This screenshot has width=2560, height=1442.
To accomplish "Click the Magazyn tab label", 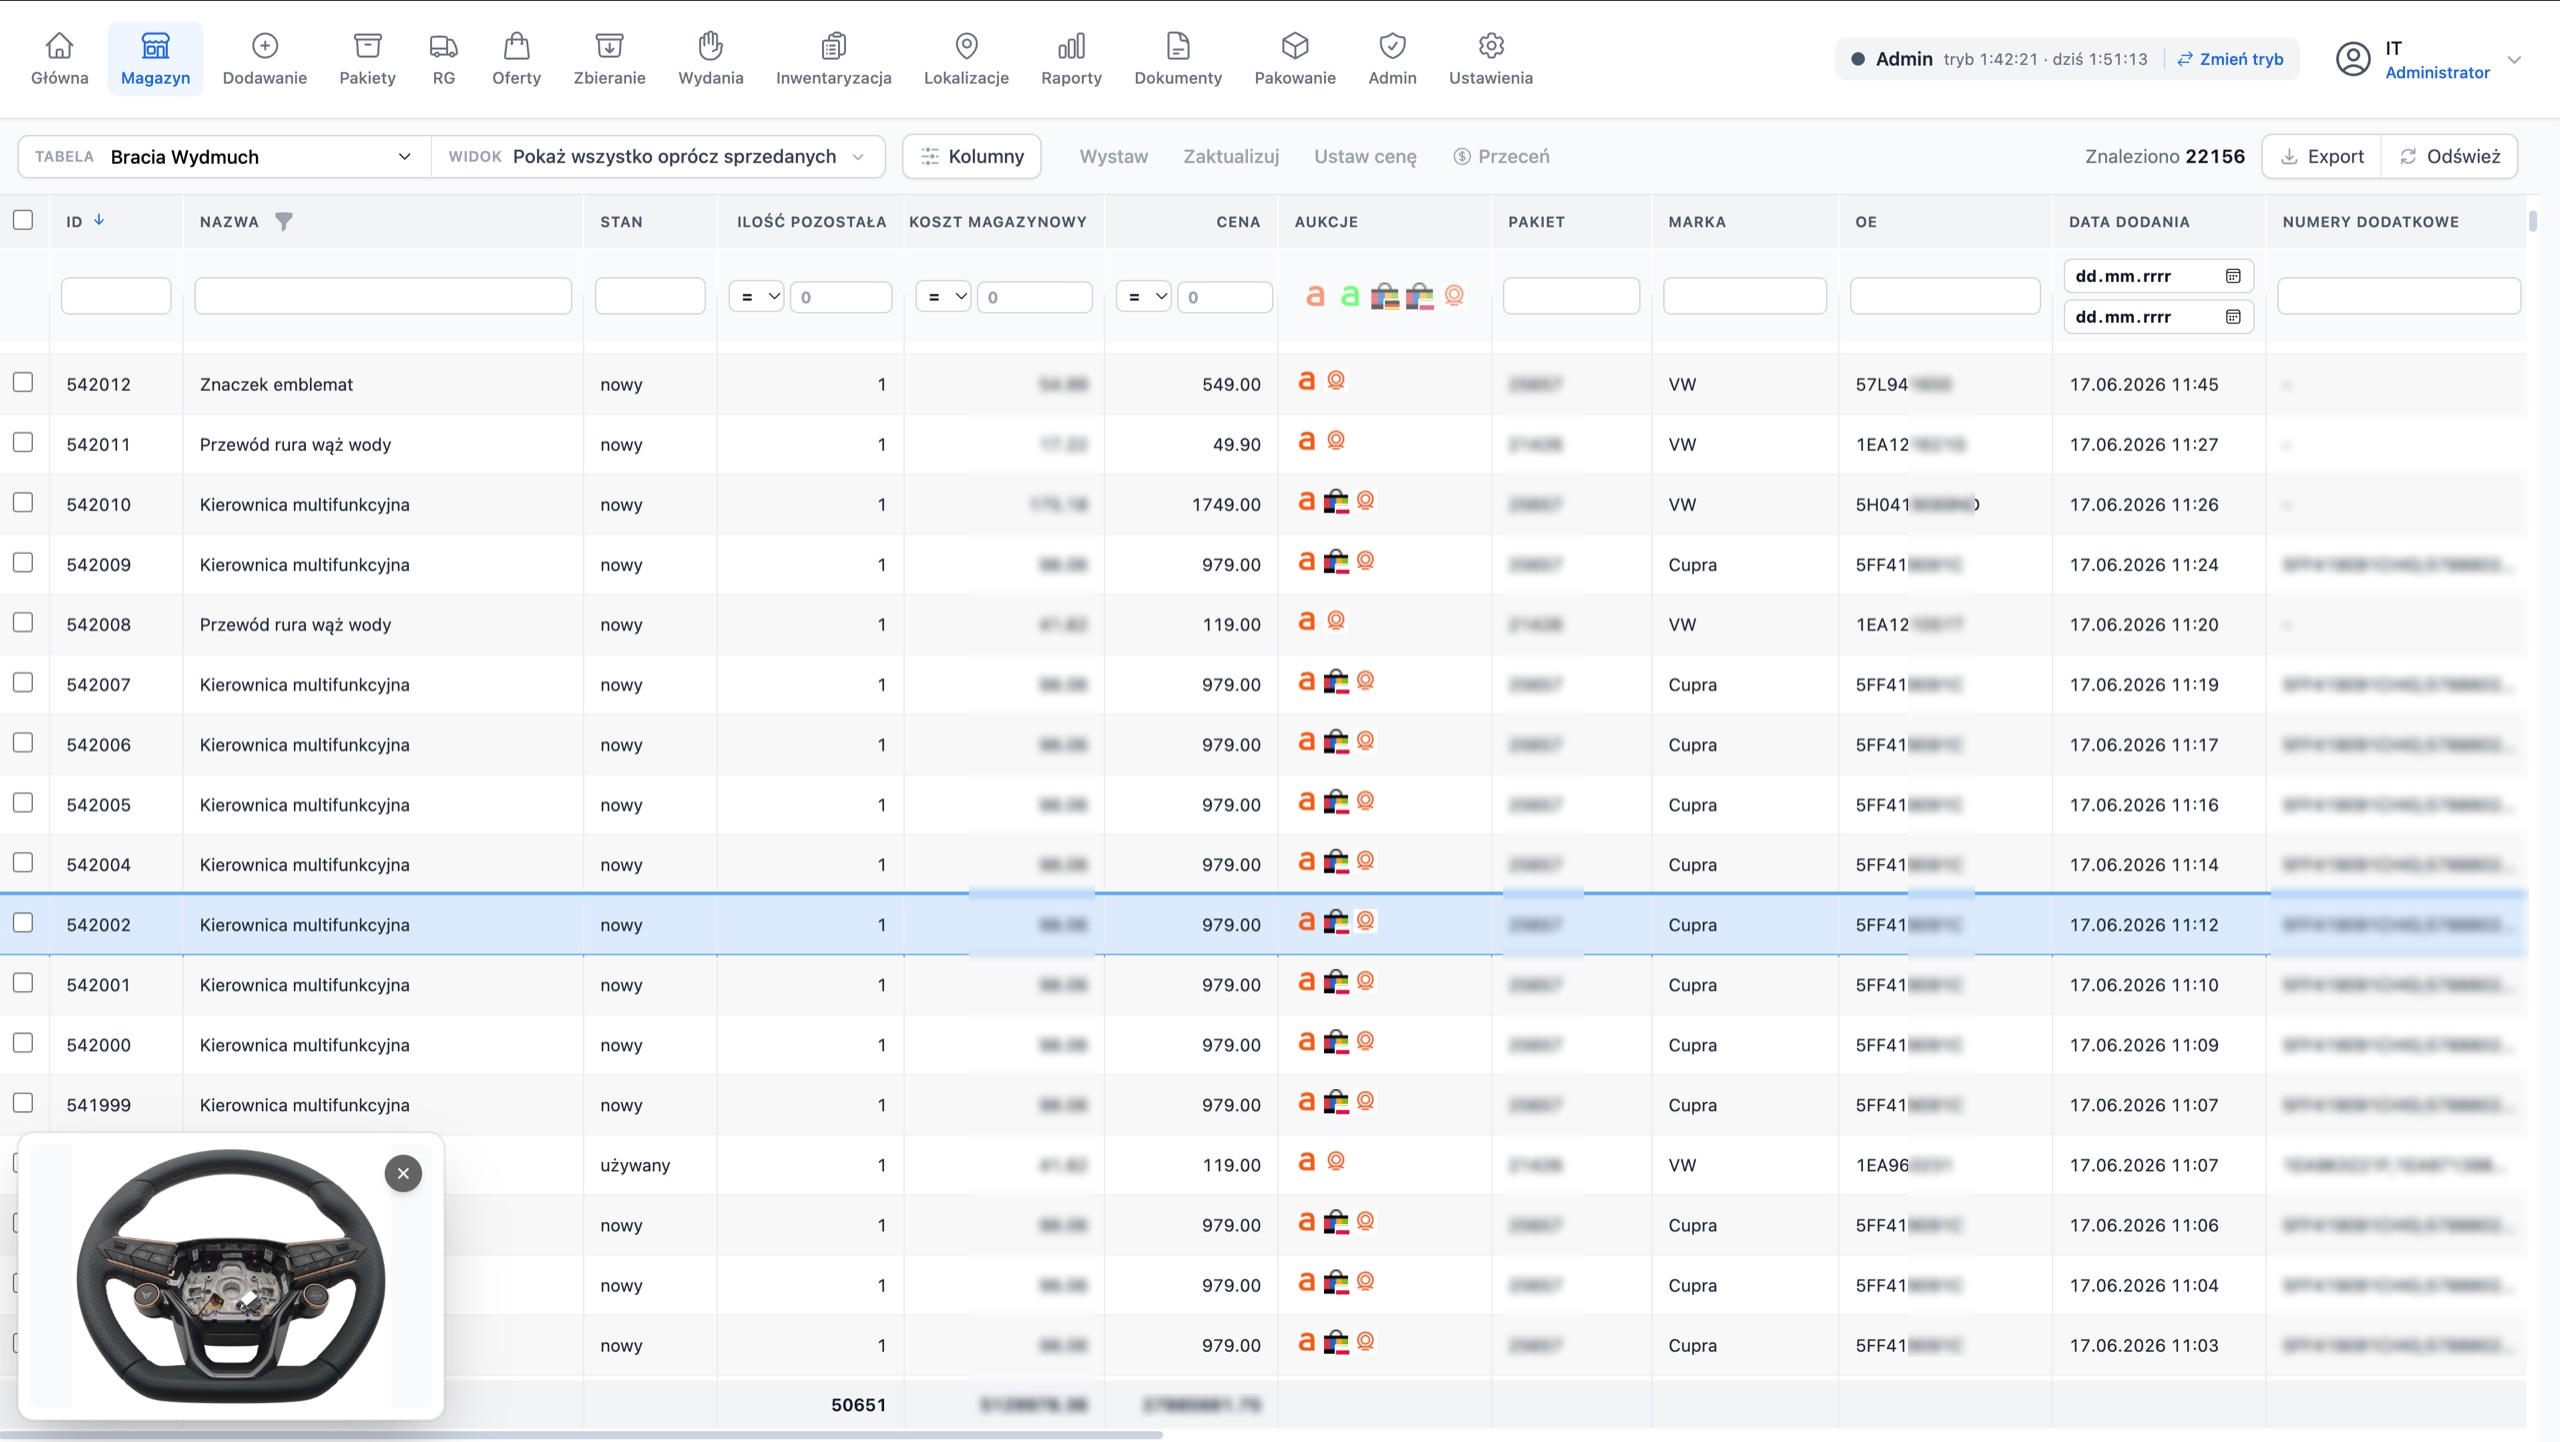I will pyautogui.click(x=155, y=78).
